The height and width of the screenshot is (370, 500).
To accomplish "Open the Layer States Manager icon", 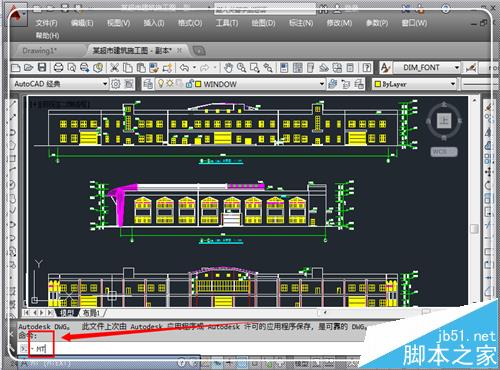I will [x=359, y=84].
